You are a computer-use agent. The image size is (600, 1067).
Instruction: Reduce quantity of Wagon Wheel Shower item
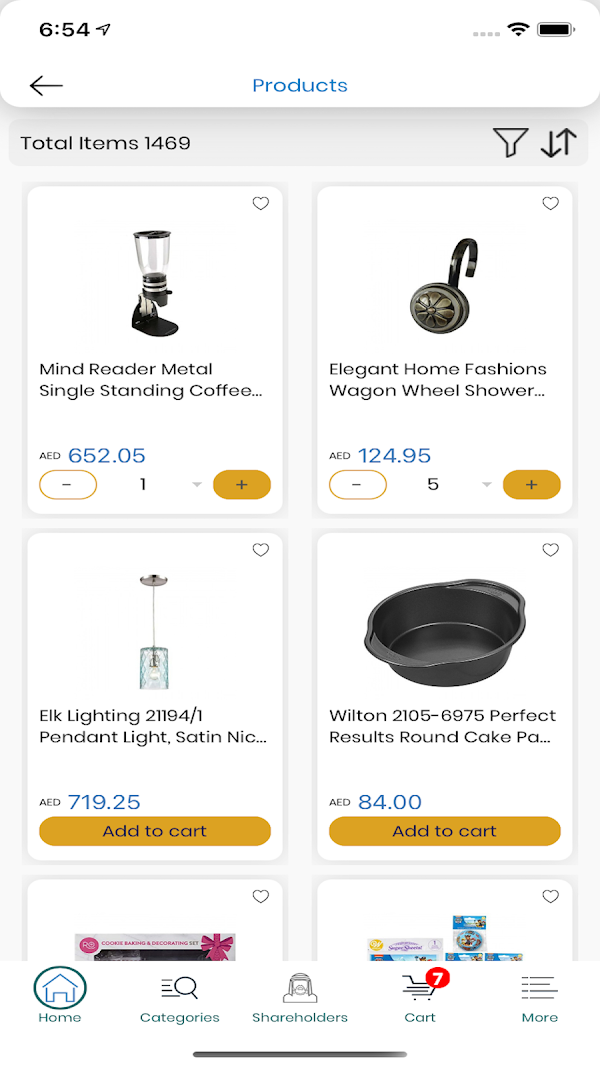(358, 485)
